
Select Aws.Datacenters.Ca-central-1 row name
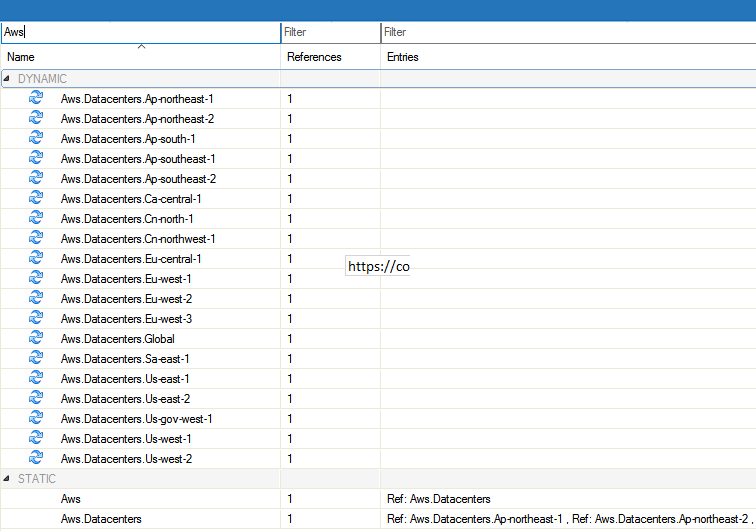tap(131, 199)
